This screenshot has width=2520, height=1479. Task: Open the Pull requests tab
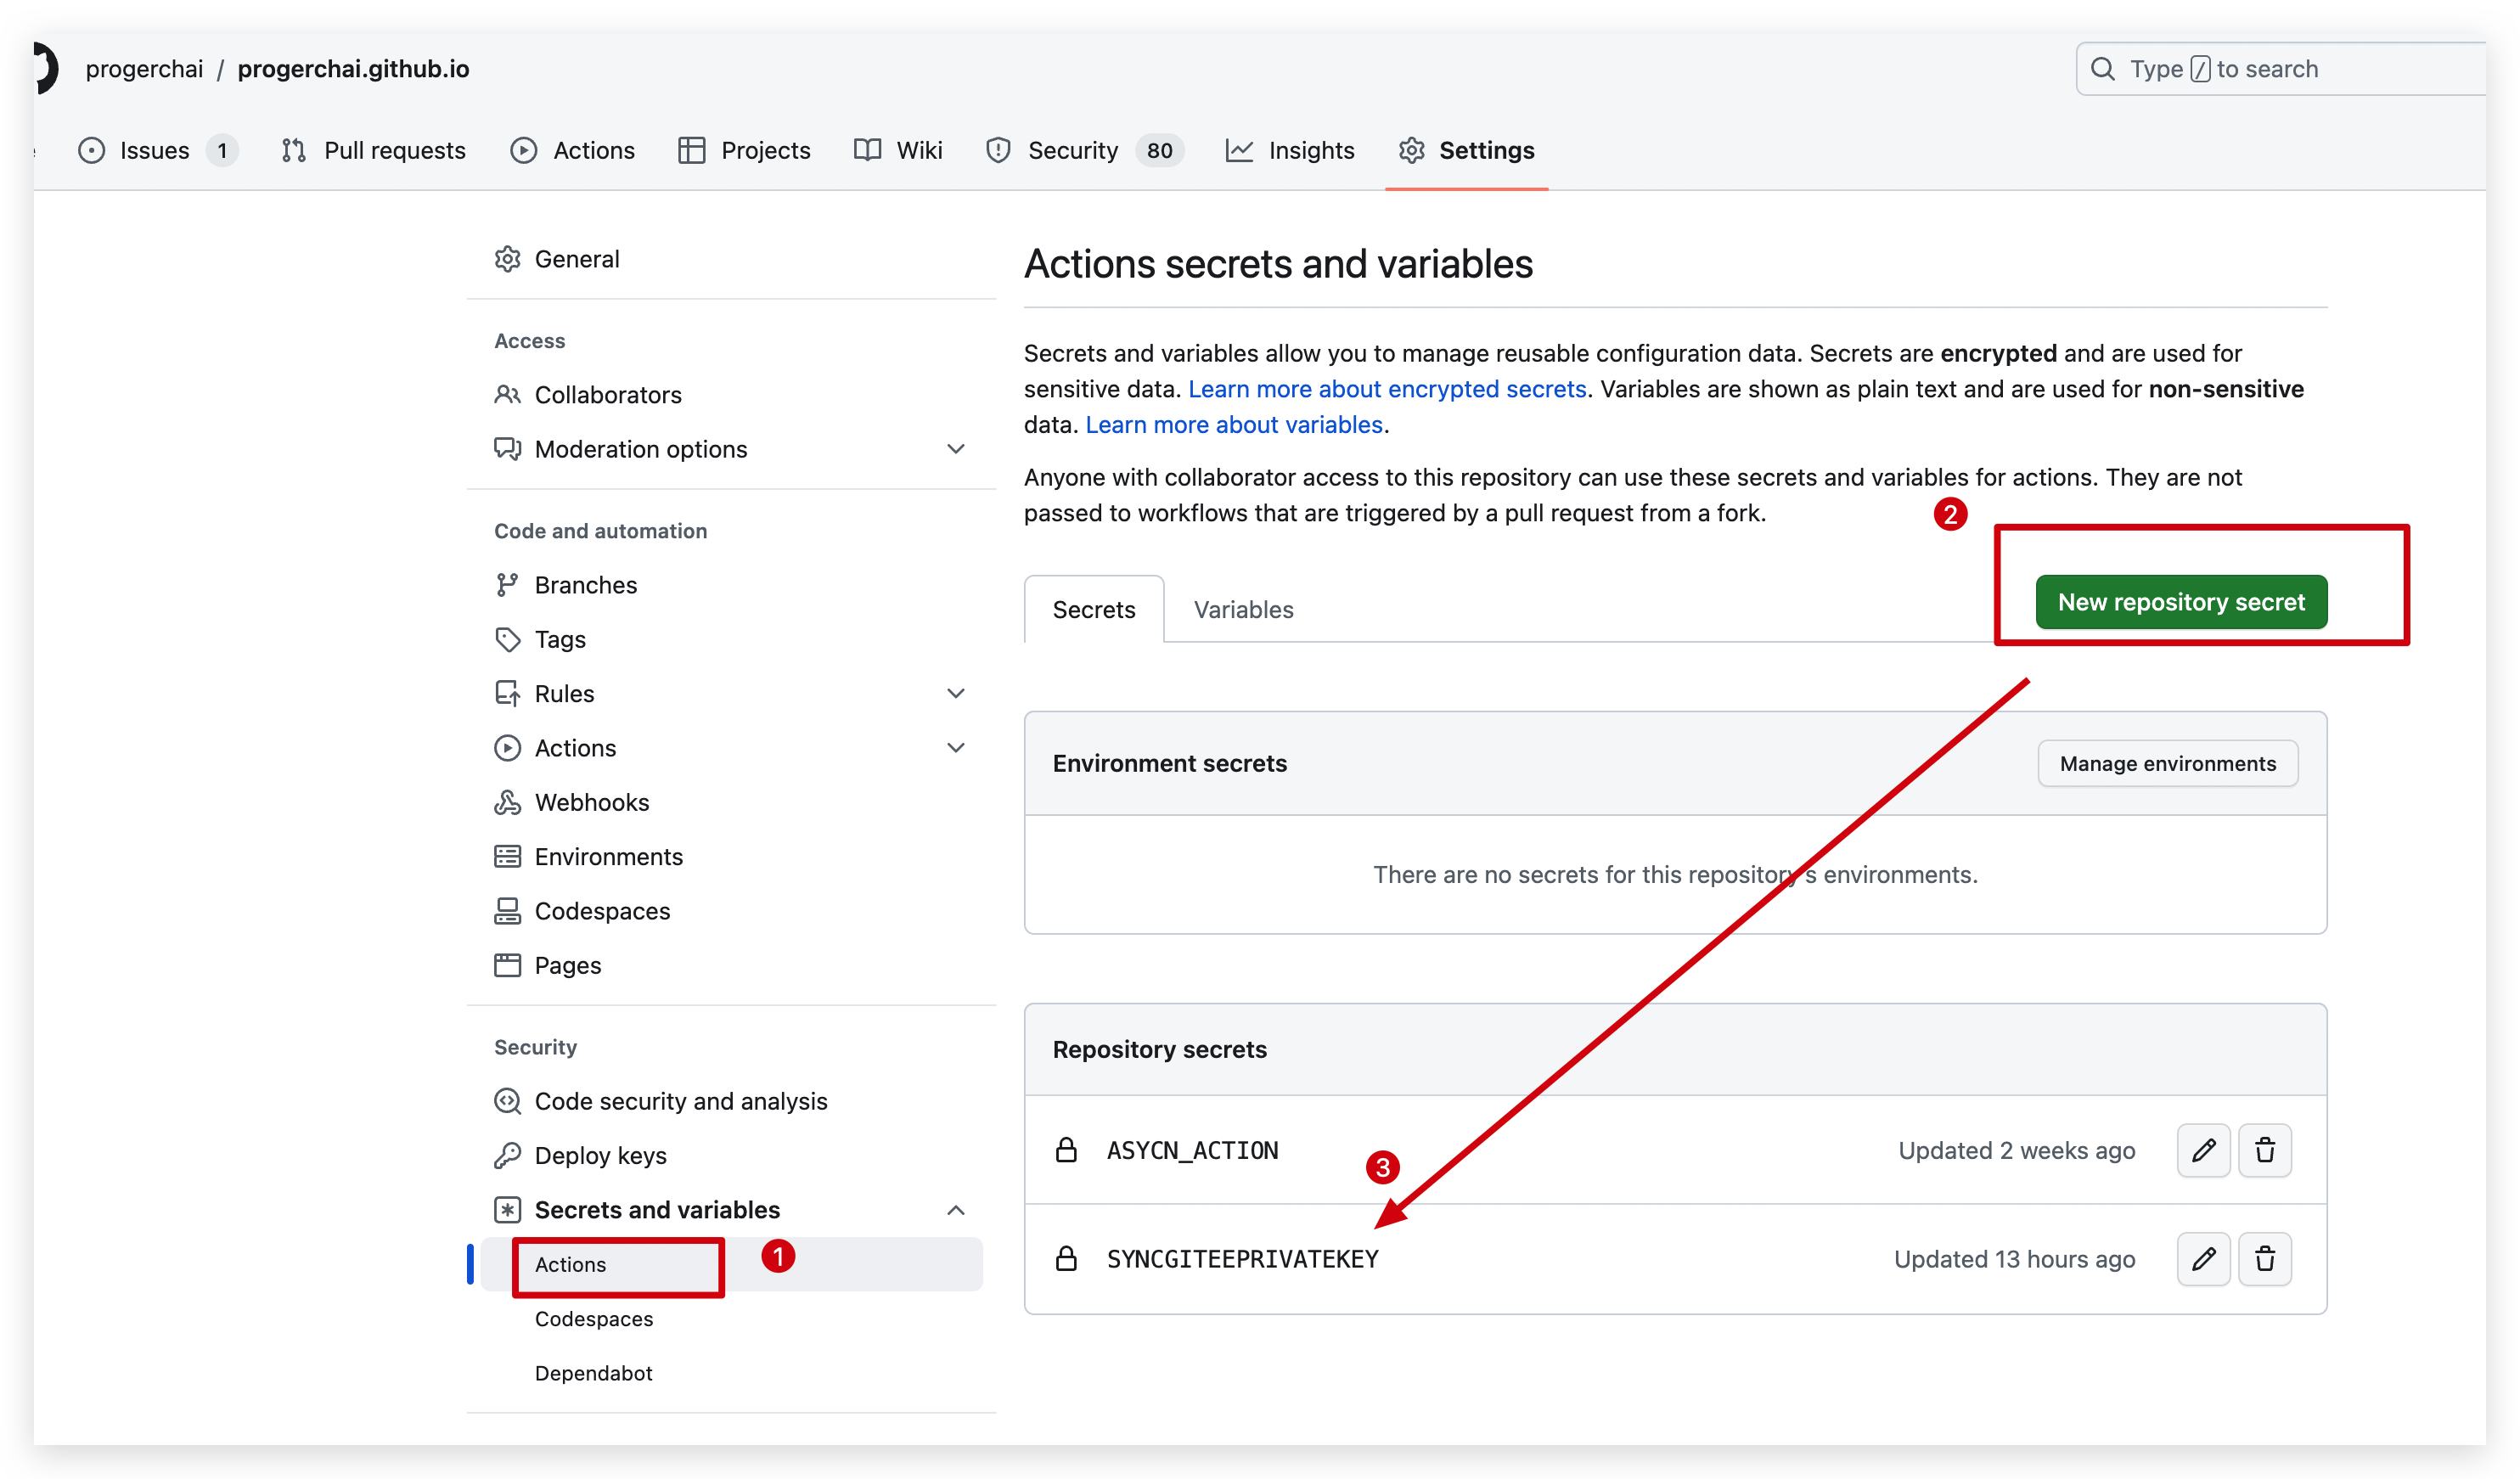[x=373, y=151]
